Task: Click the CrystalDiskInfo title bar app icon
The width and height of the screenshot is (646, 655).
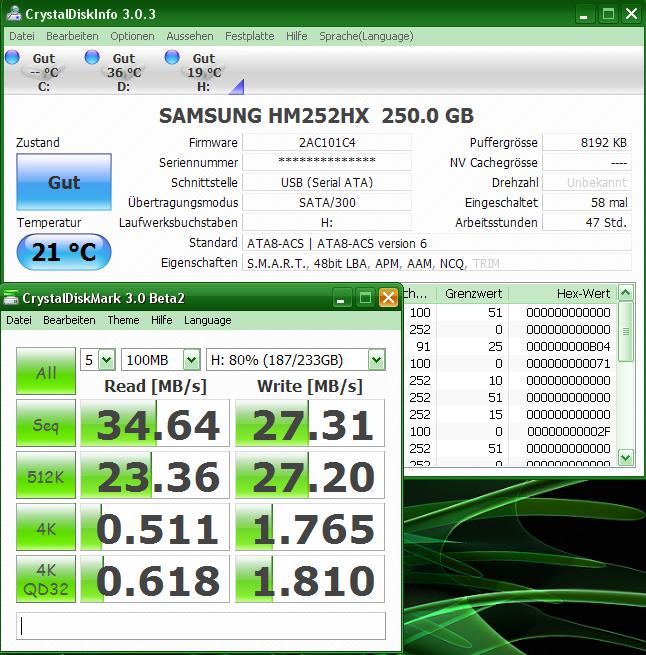Action: 13,14
